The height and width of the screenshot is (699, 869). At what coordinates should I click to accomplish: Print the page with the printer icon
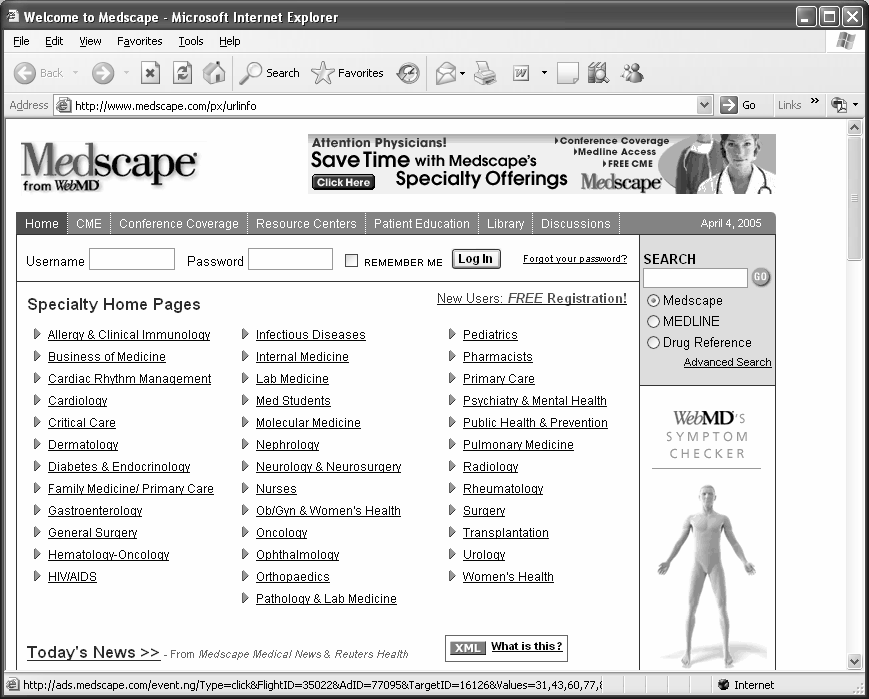pyautogui.click(x=485, y=73)
